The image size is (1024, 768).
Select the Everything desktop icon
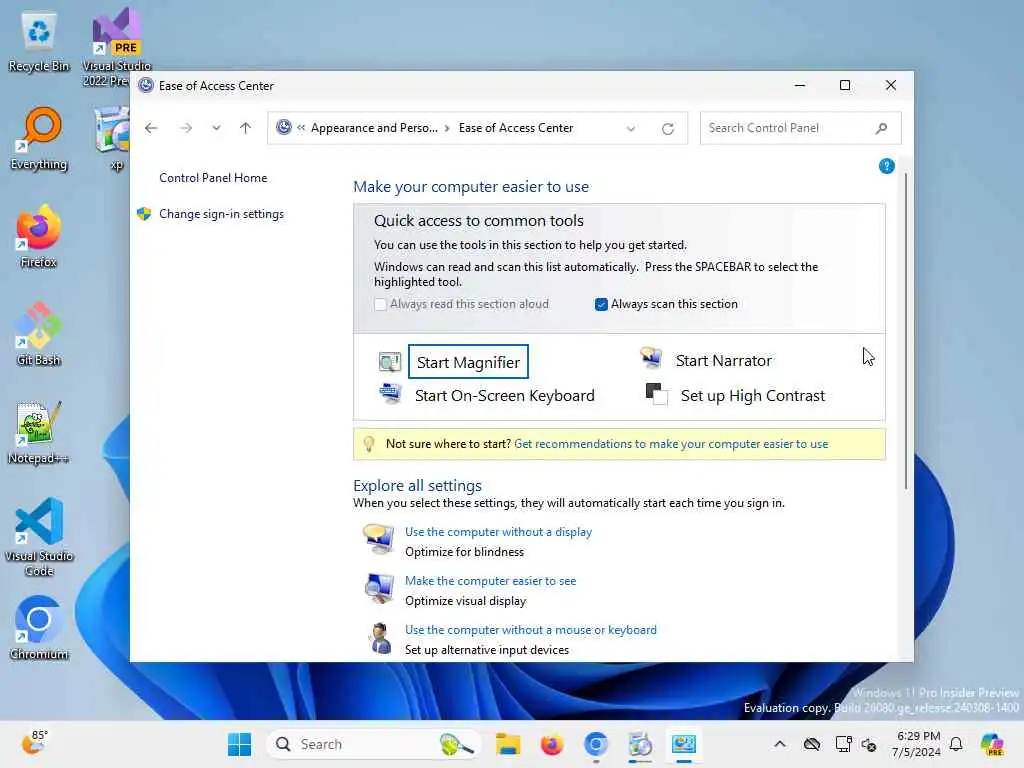(x=39, y=139)
